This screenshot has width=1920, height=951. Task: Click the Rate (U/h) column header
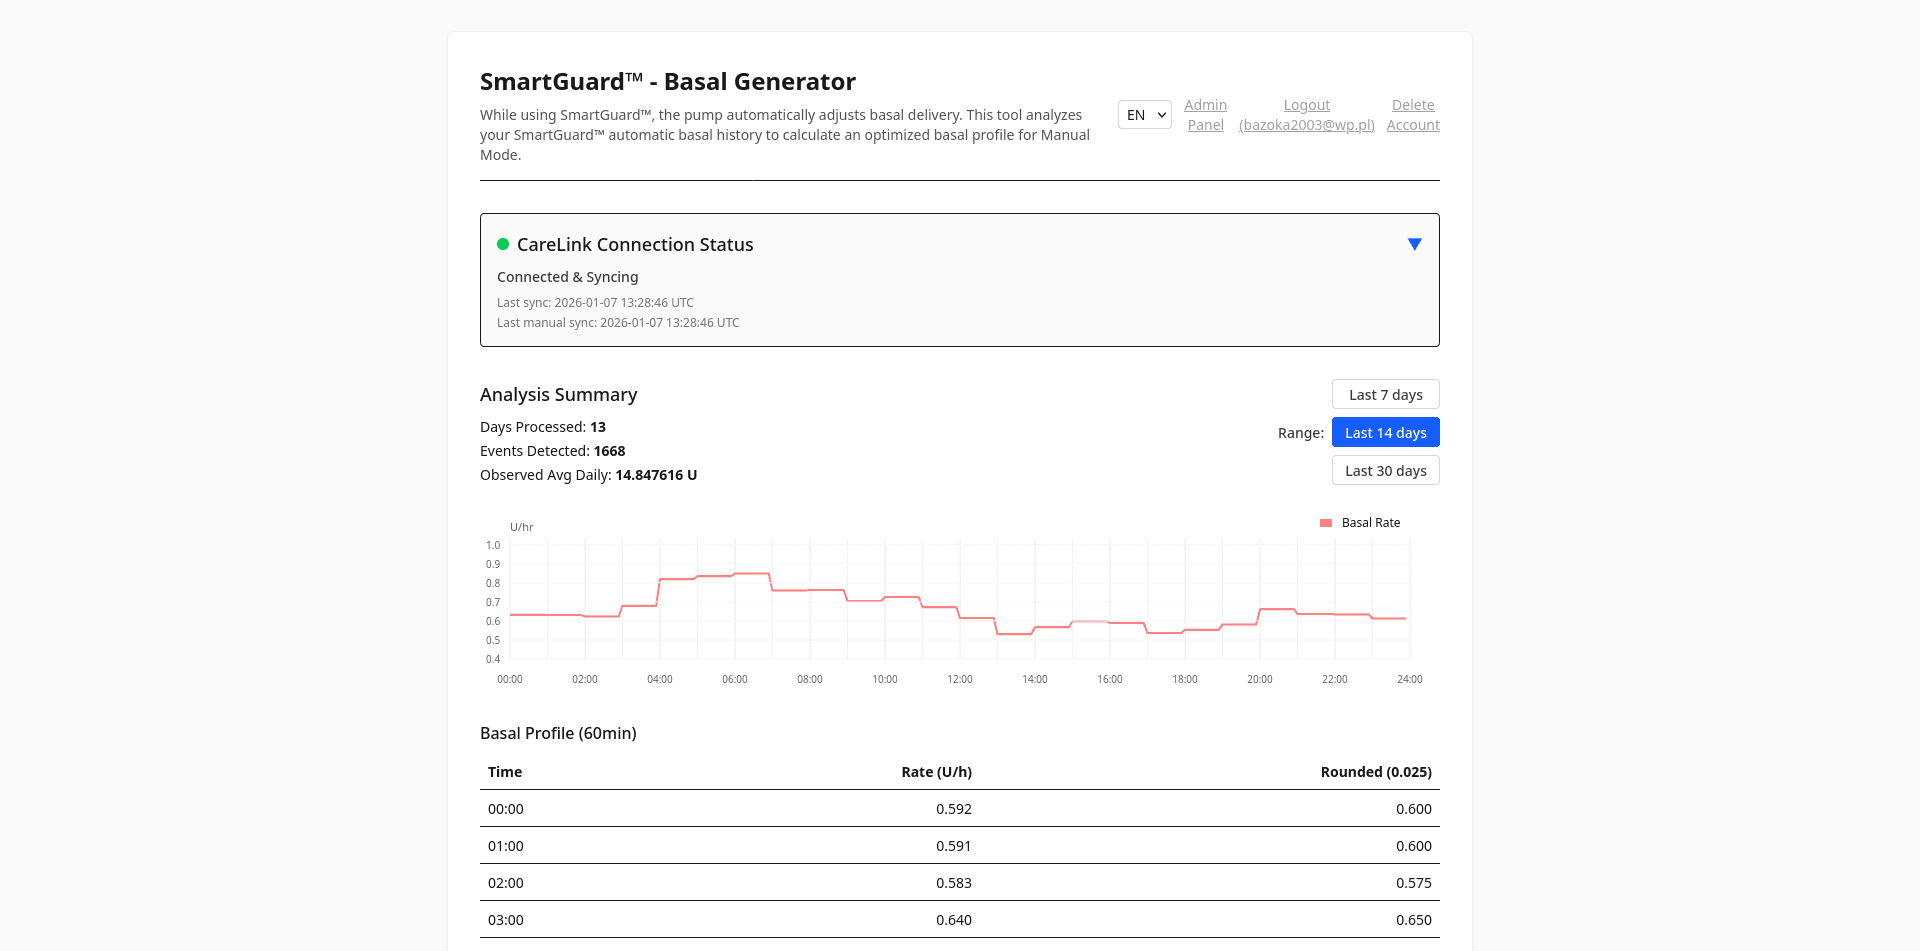(x=936, y=771)
